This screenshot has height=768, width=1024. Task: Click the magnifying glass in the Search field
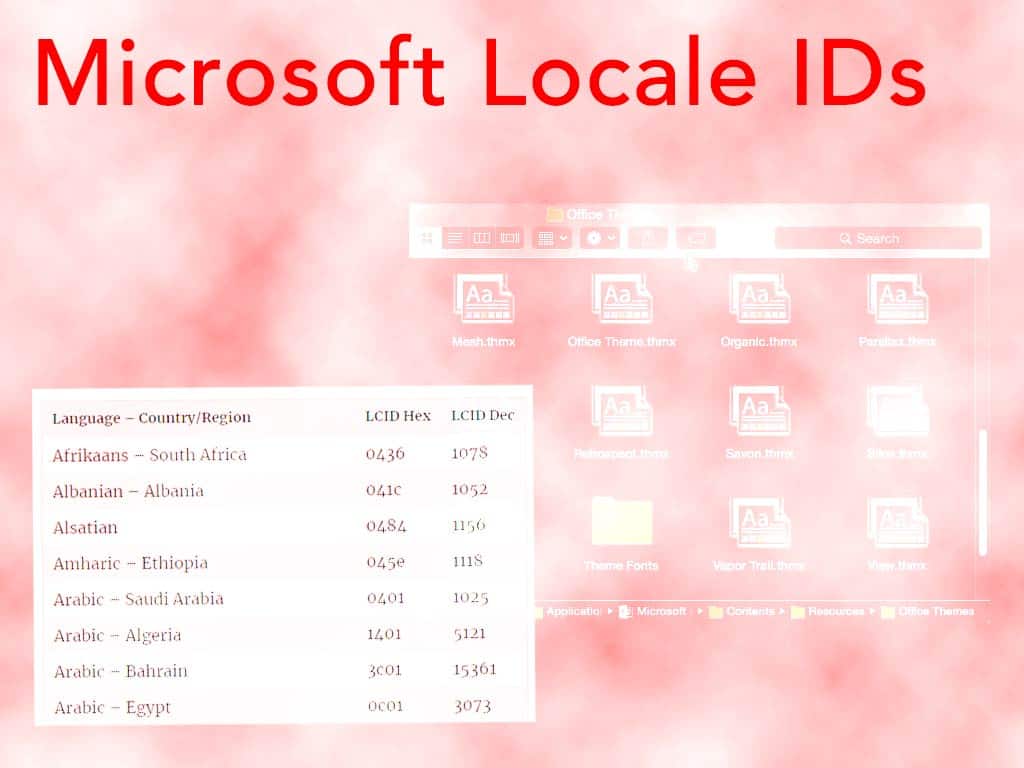pyautogui.click(x=846, y=239)
